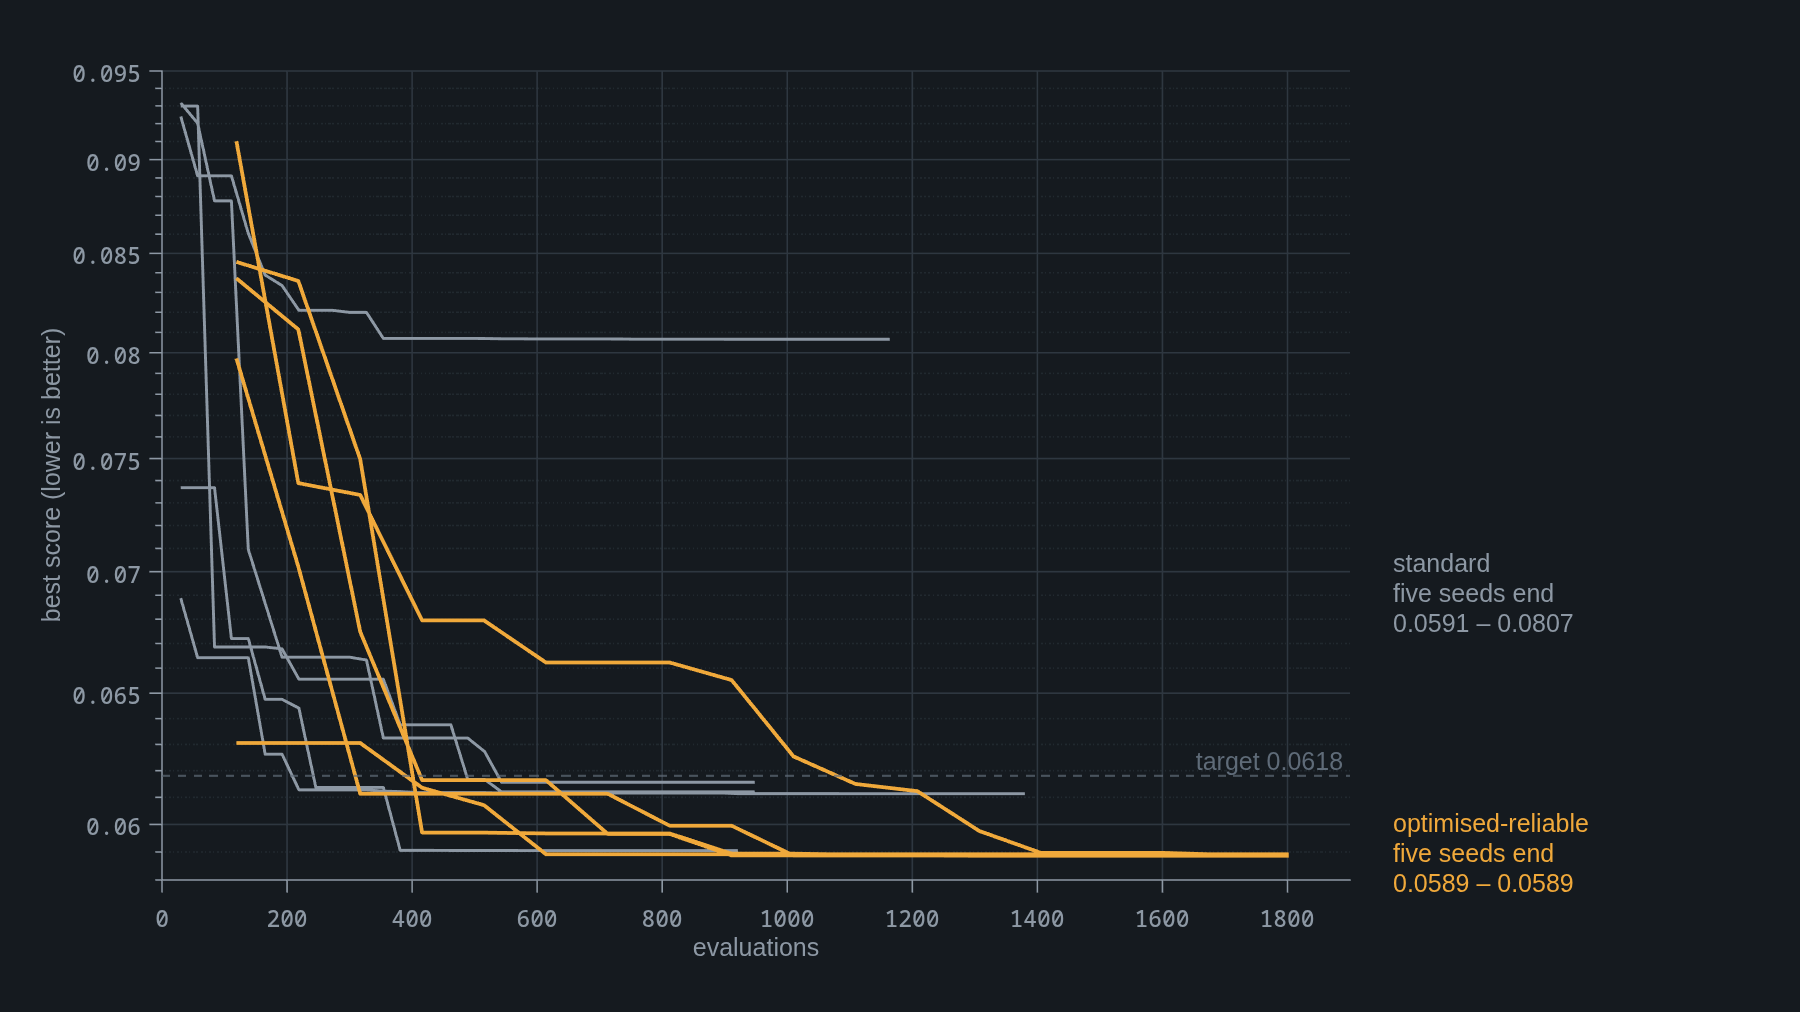Image resolution: width=1800 pixels, height=1012 pixels.
Task: Click the 'best score (lower is better)' axis title
Action: tap(52, 474)
